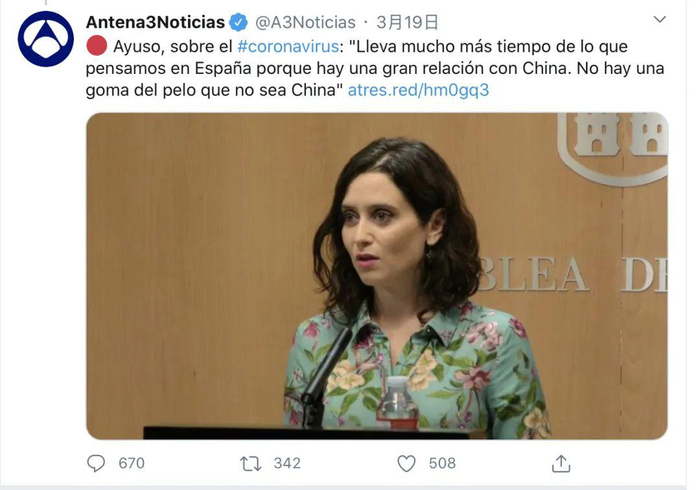Click the blue verified badge
Screen dimensions: 700x490
click(238, 22)
